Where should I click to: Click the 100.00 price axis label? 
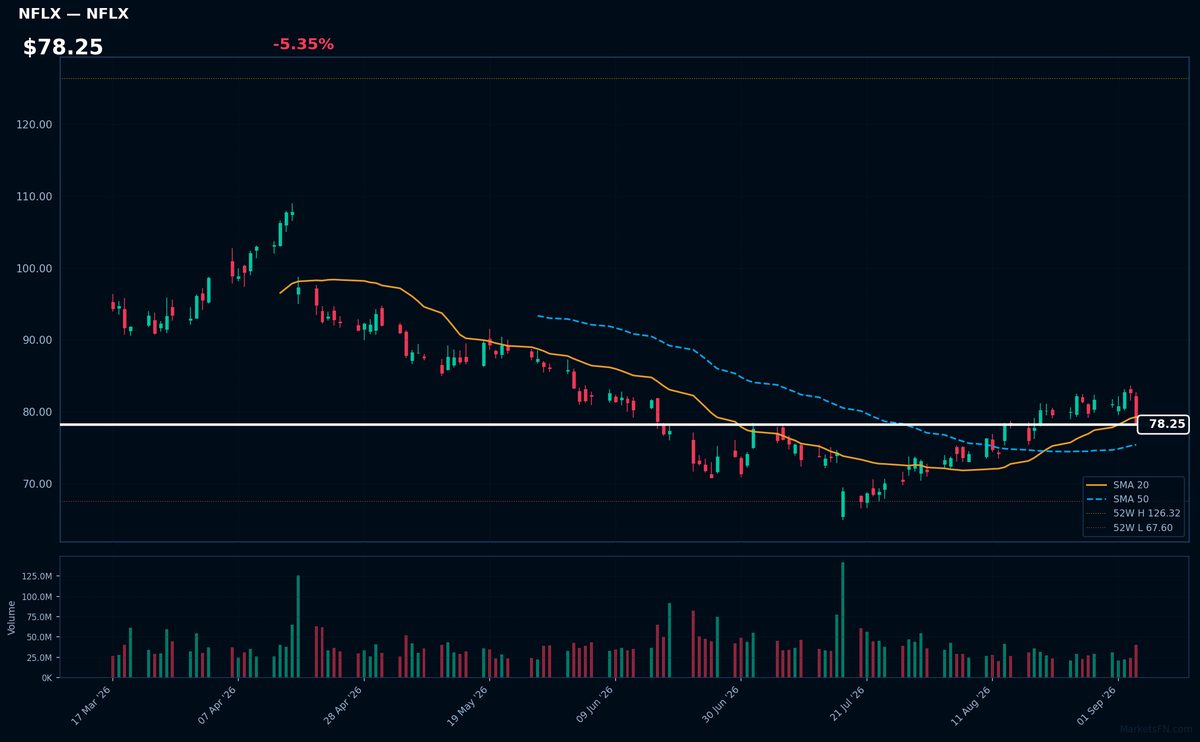pos(35,268)
